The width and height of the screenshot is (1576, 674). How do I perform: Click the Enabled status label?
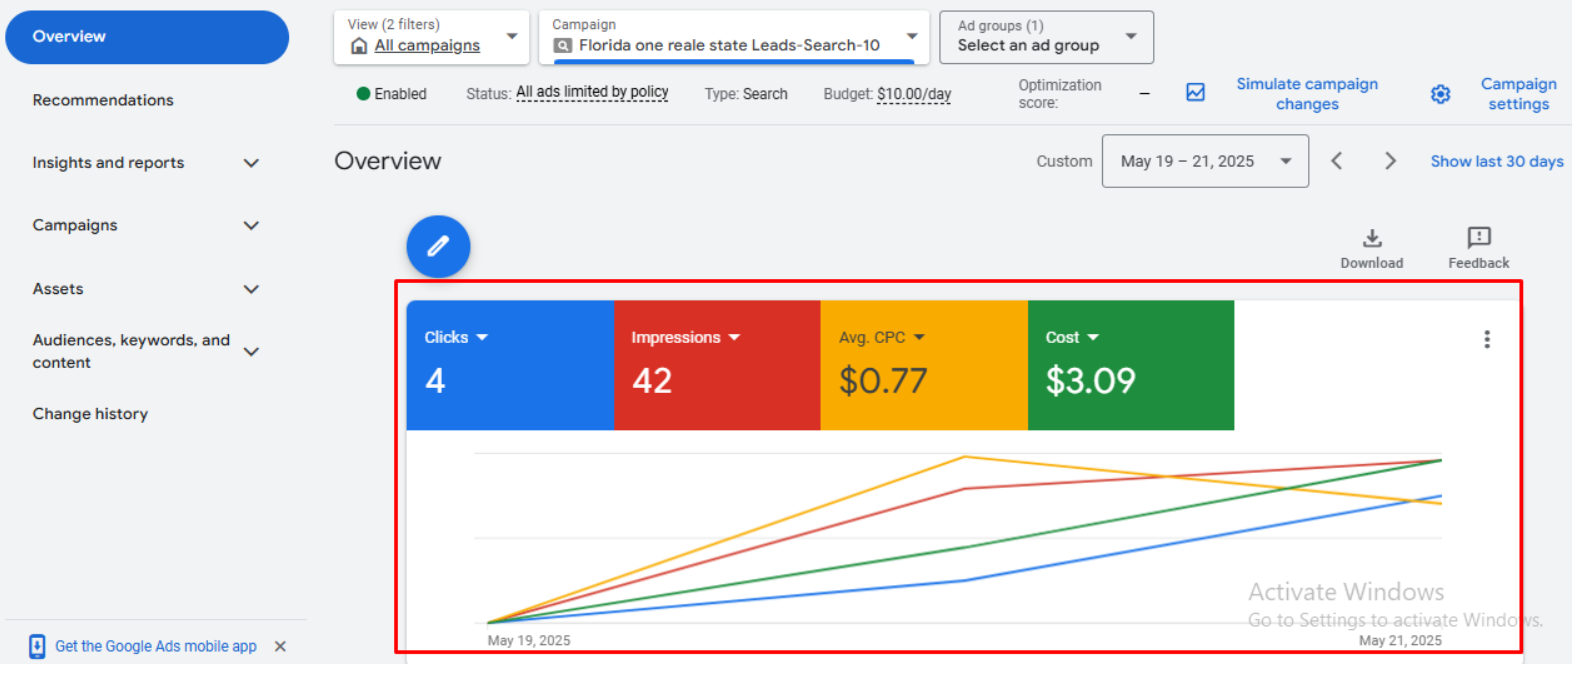[400, 94]
